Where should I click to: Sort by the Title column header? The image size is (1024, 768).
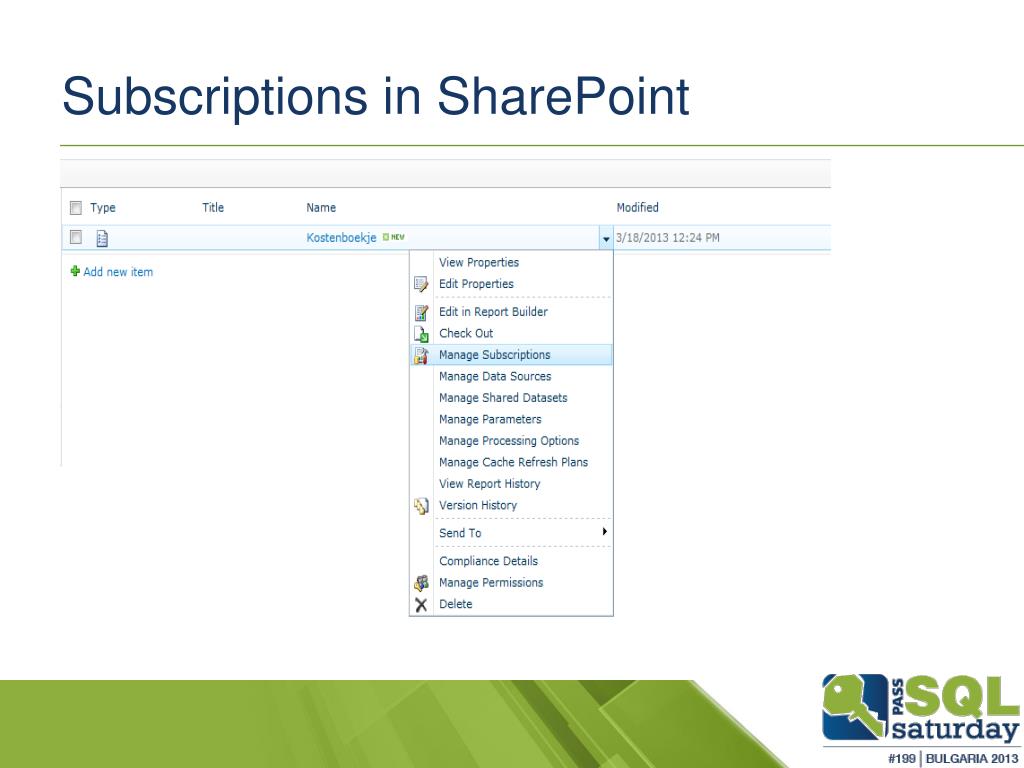coord(213,208)
